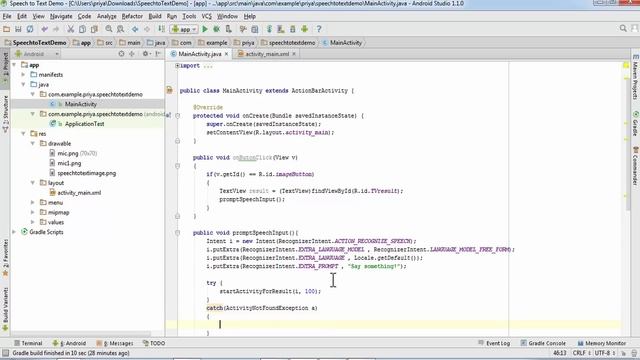
Task: Open the Analyze menu
Action: pyautogui.click(x=107, y=16)
